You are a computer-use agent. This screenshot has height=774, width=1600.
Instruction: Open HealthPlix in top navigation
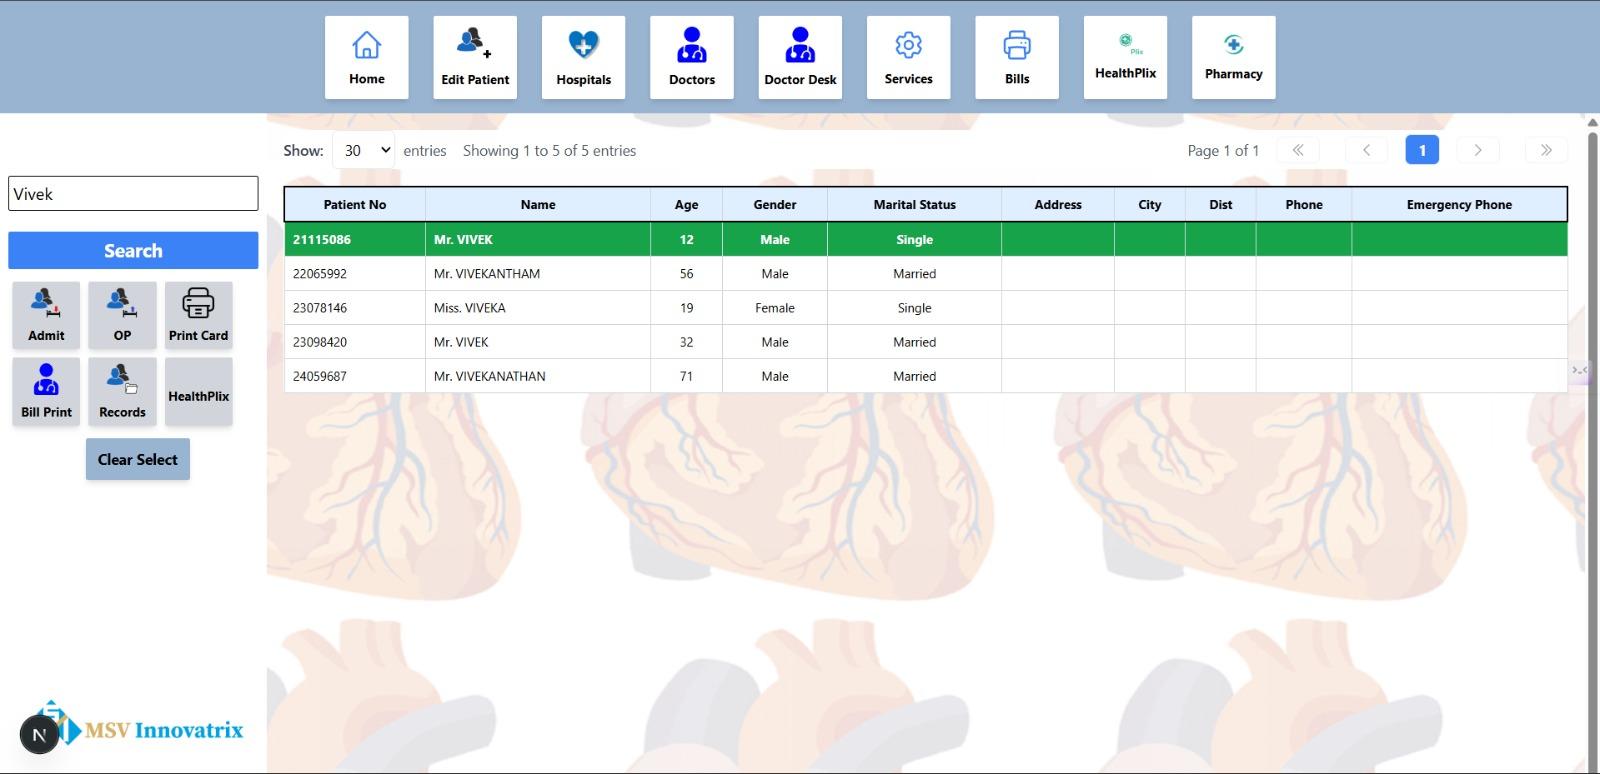coord(1125,57)
